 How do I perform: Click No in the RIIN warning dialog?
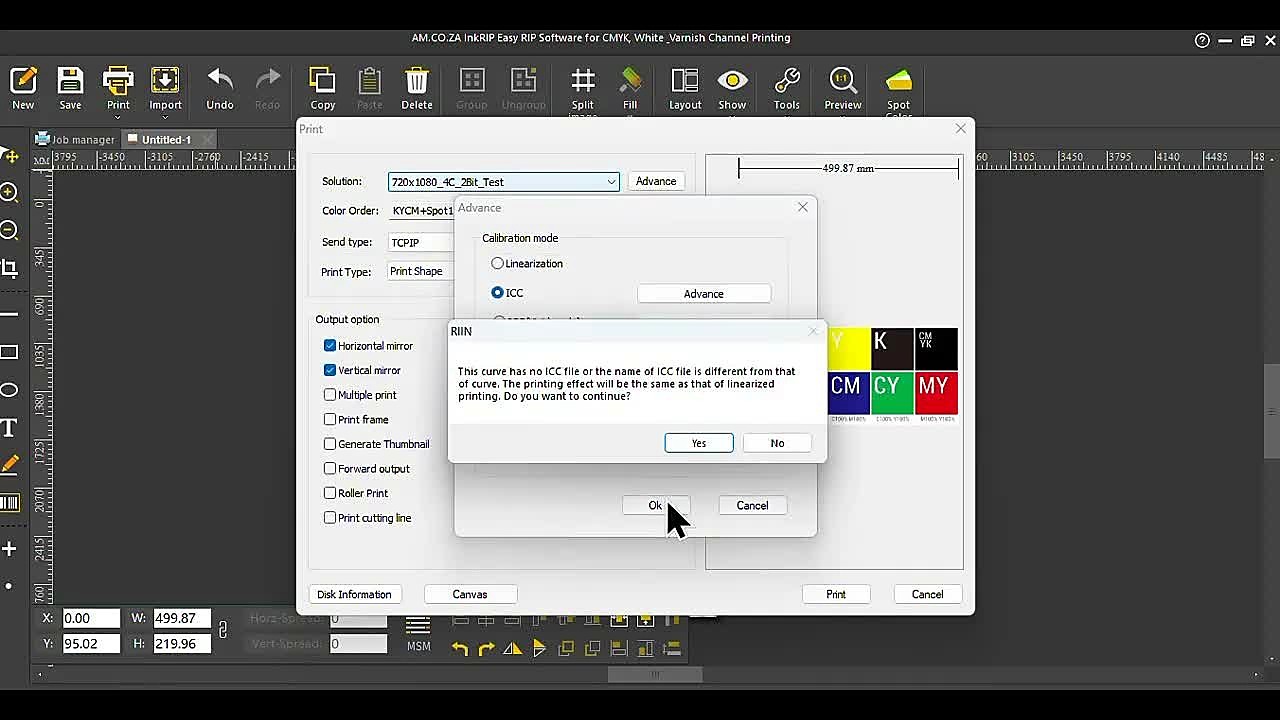(777, 443)
